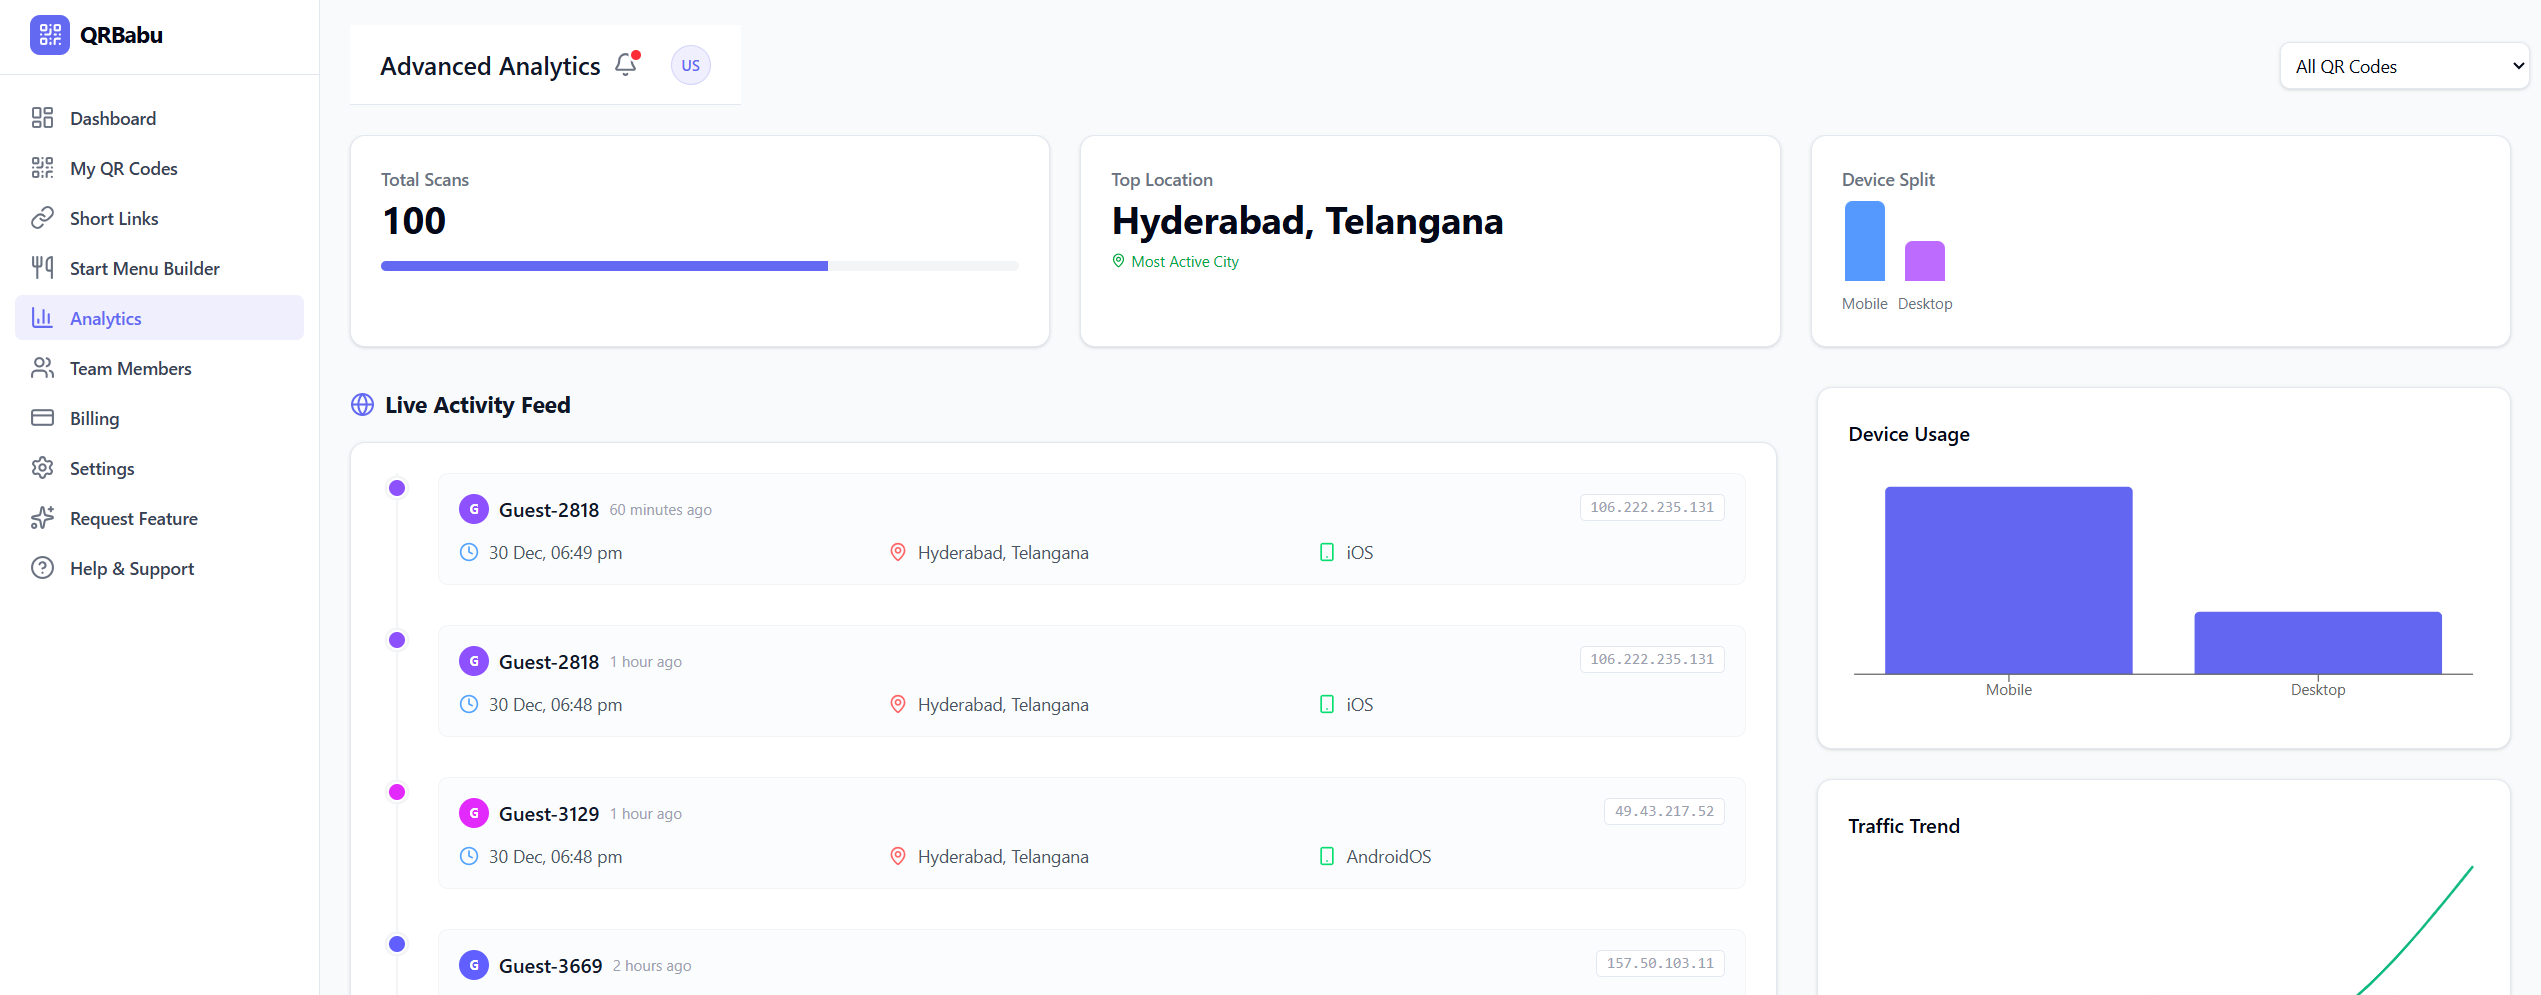Click the Guest-3129 avatar circle
Image resolution: width=2541 pixels, height=995 pixels.
click(474, 813)
